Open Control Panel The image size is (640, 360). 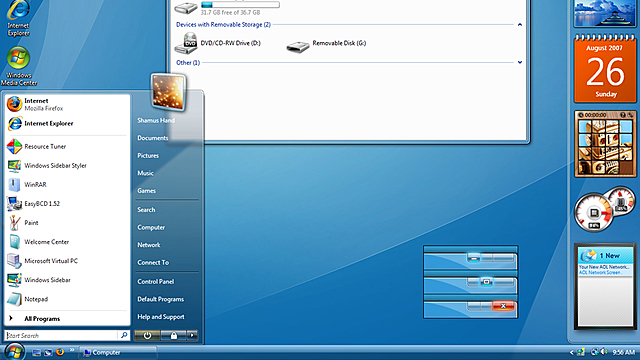click(x=156, y=282)
